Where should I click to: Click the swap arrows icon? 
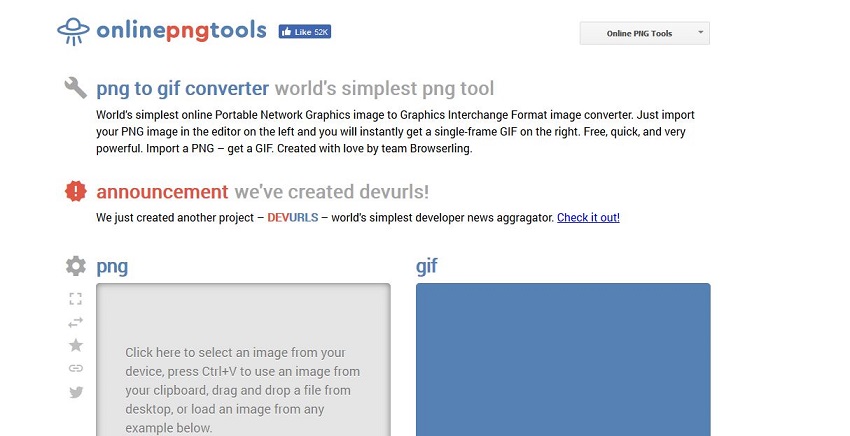point(75,322)
